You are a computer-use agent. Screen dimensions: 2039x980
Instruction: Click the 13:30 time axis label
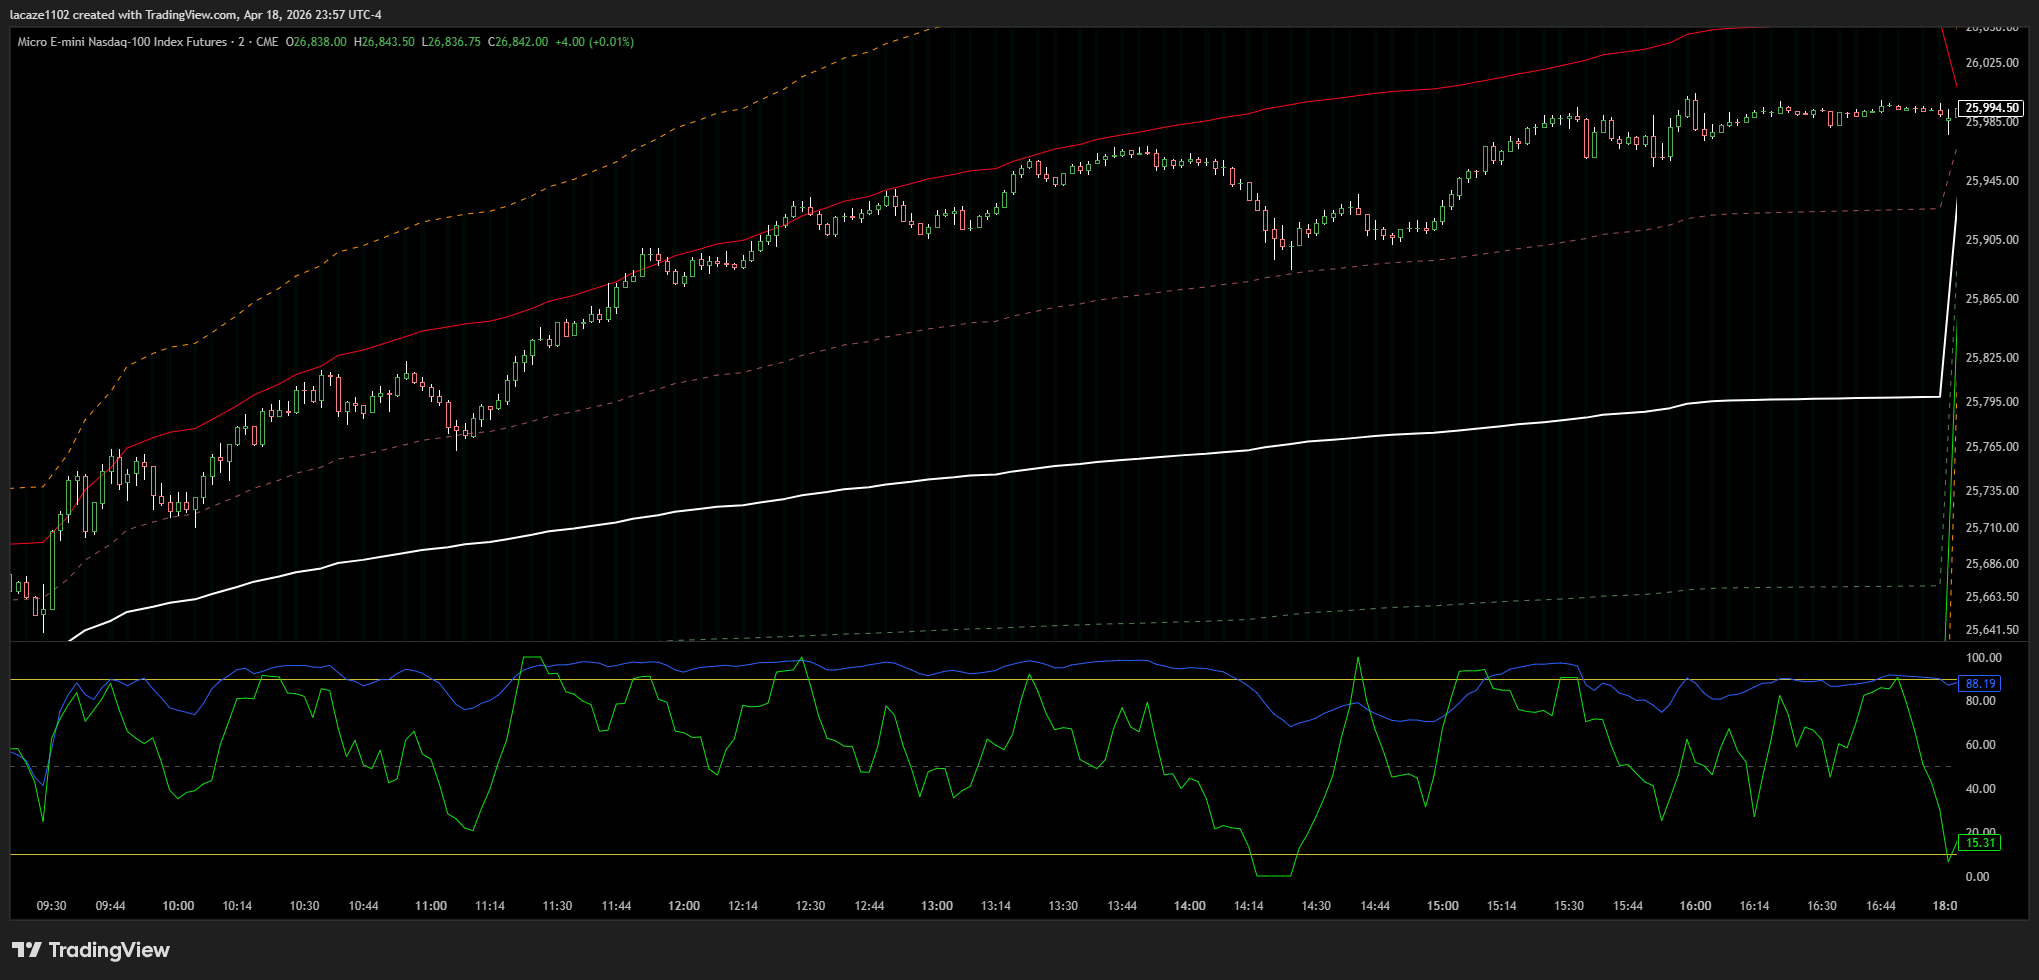[x=1063, y=906]
